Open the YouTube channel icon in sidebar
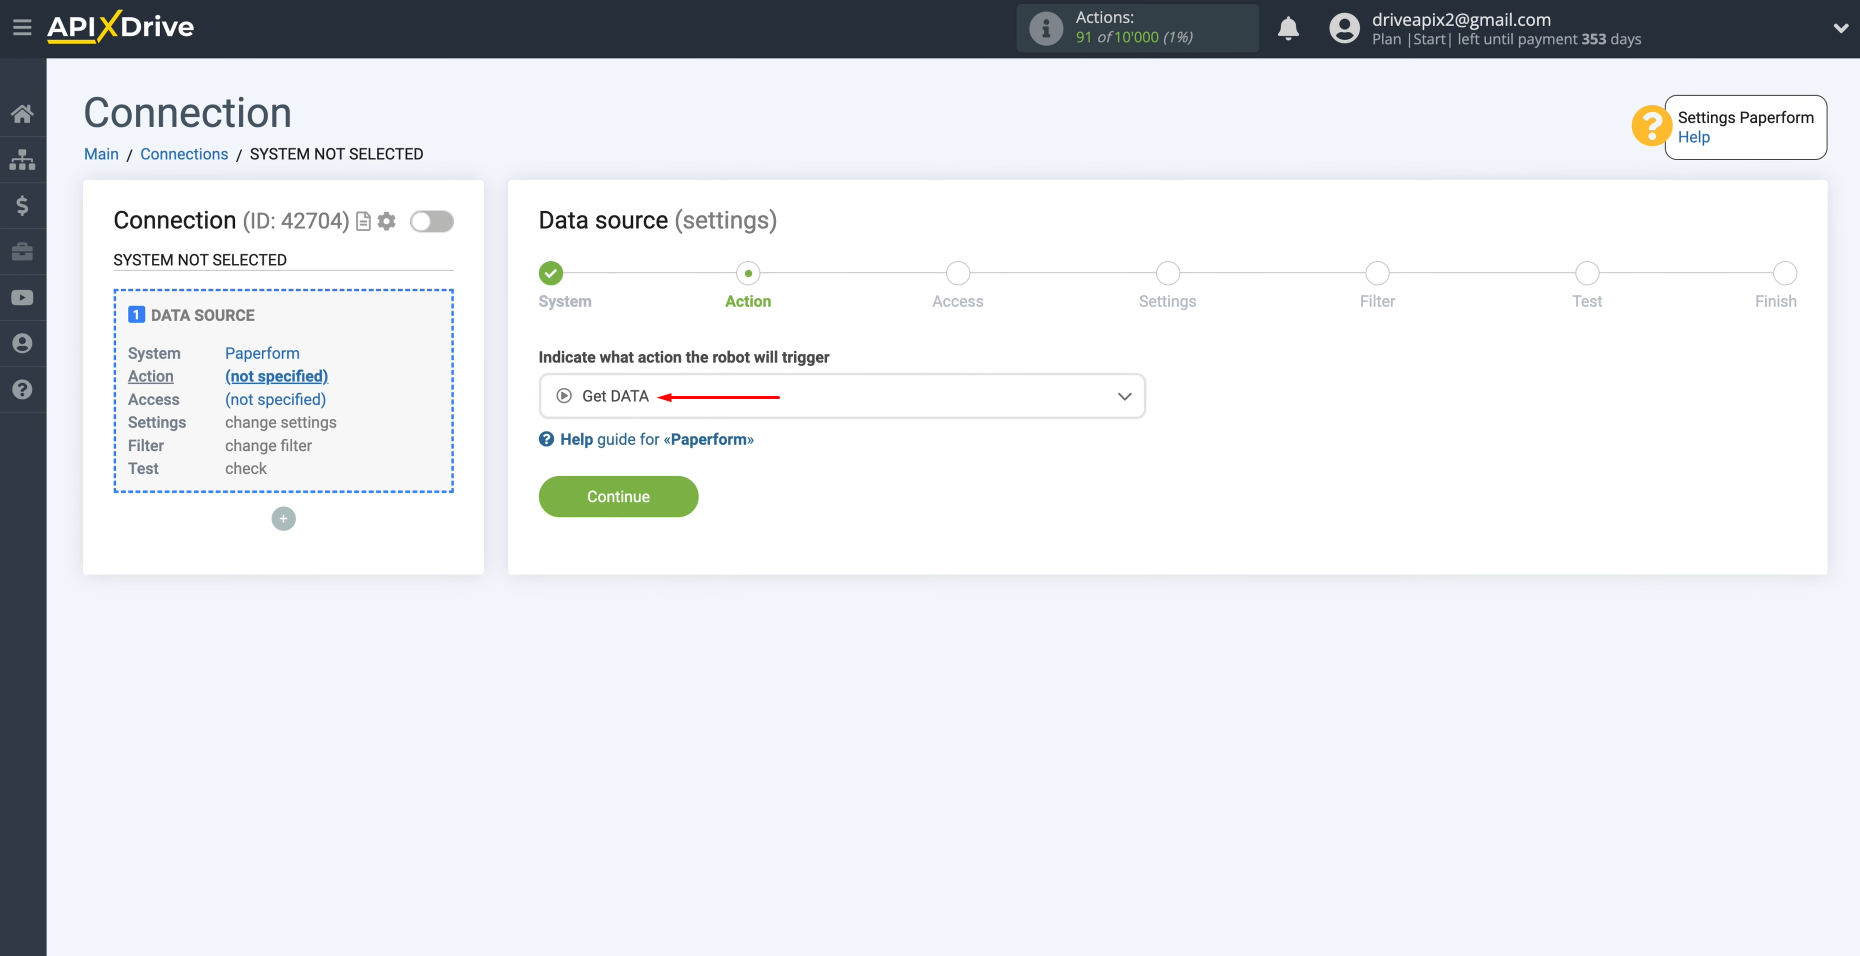Viewport: 1860px width, 956px height. (x=22, y=297)
